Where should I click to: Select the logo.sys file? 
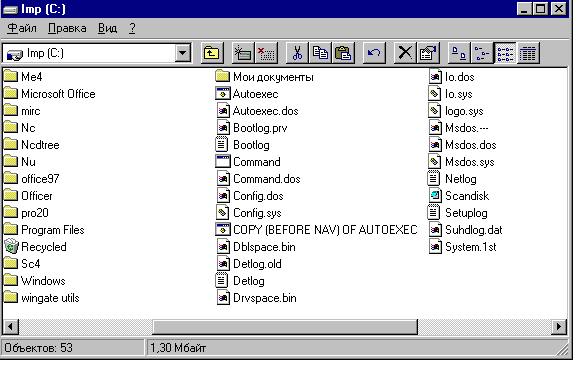pyautogui.click(x=456, y=111)
